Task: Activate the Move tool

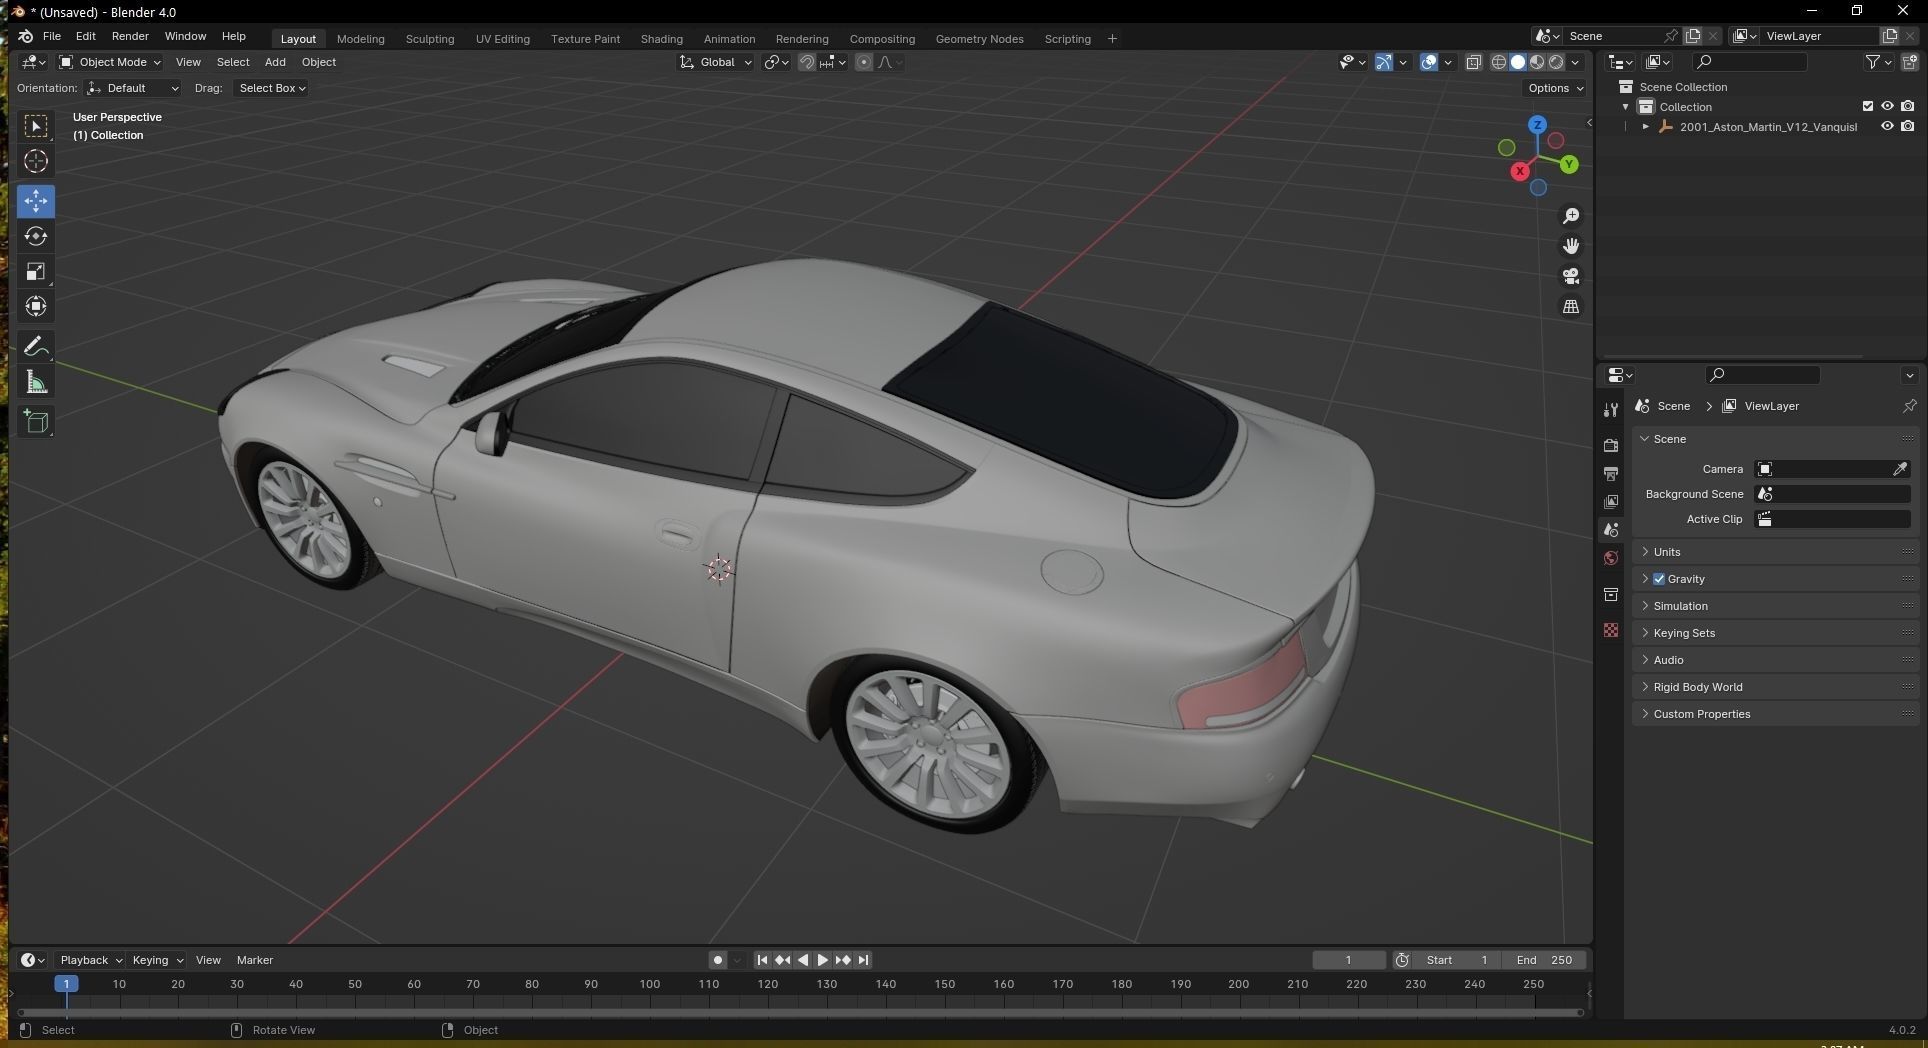Action: coord(36,201)
